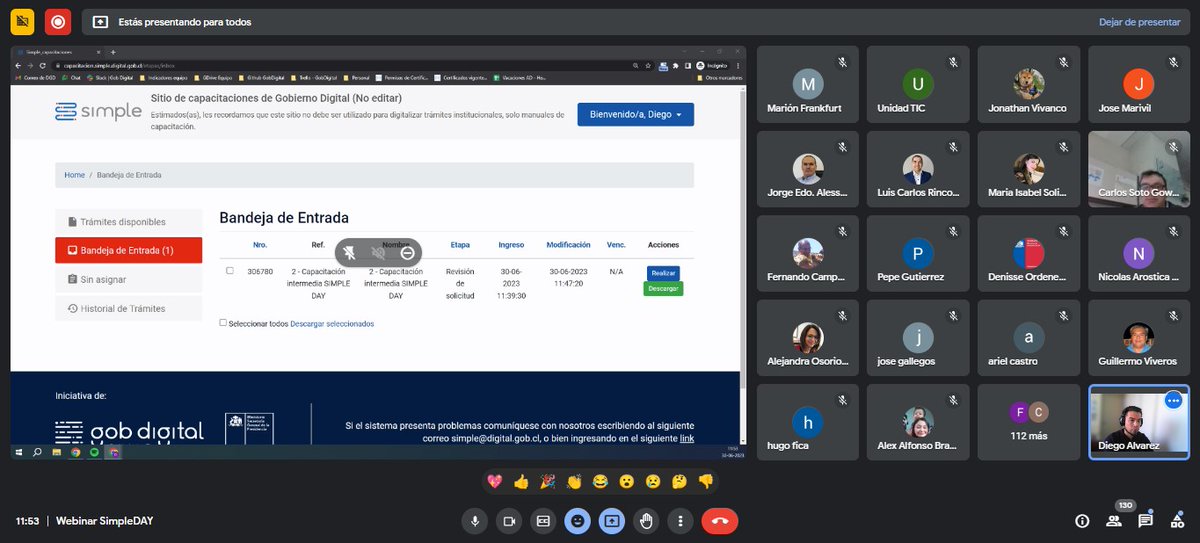Click the green 'Descargar' button
The height and width of the screenshot is (543, 1200).
pyautogui.click(x=663, y=288)
